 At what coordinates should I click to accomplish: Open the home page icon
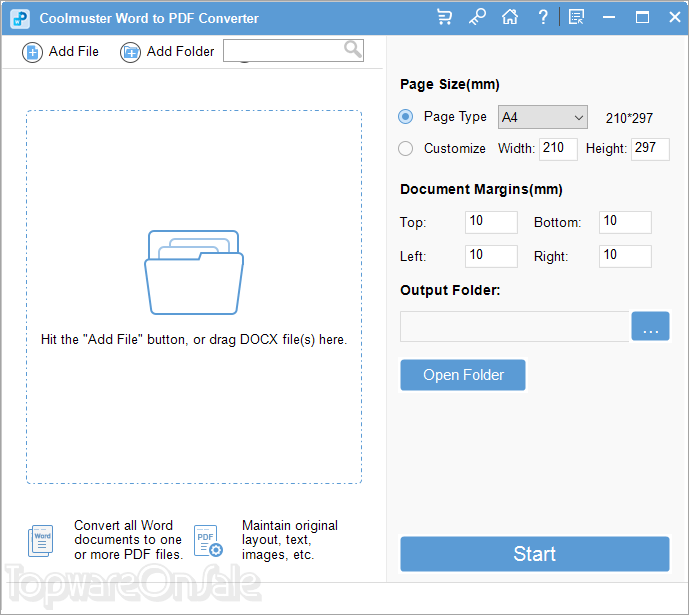tap(510, 18)
